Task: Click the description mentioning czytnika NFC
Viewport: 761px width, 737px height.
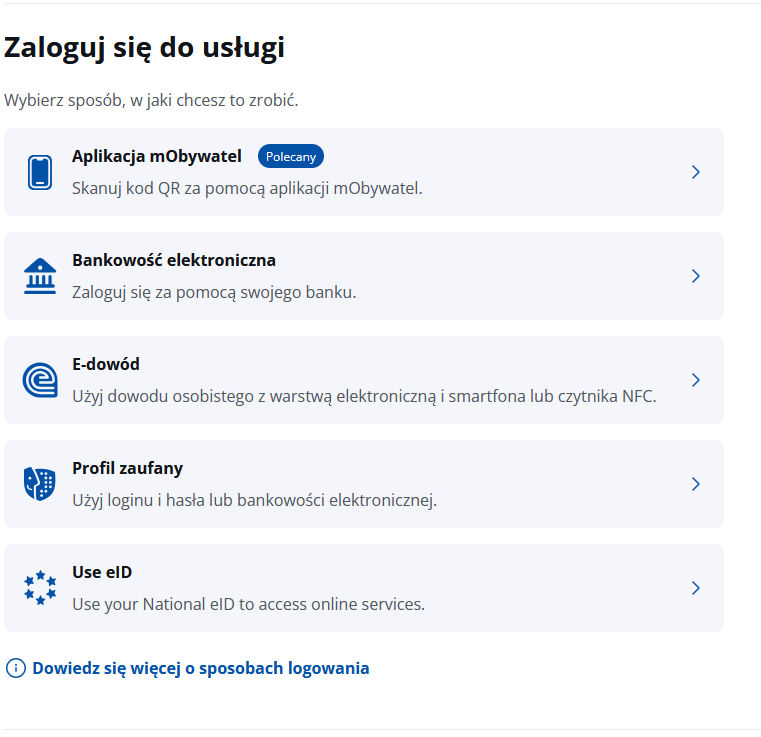Action: (364, 396)
